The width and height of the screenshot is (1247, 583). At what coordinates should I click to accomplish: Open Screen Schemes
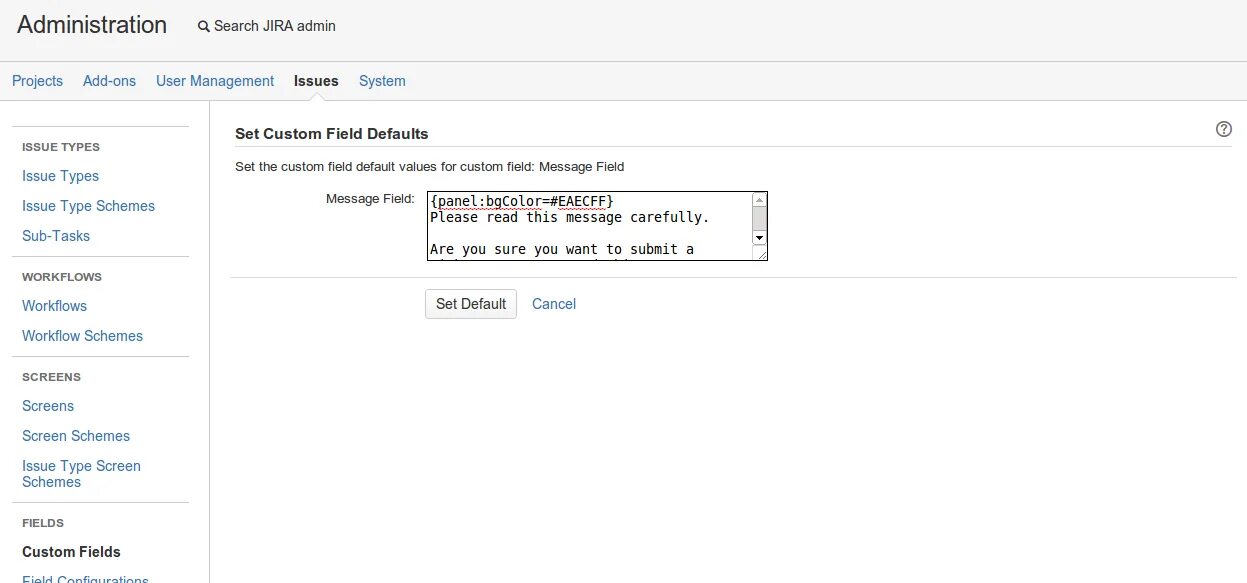[x=76, y=436]
